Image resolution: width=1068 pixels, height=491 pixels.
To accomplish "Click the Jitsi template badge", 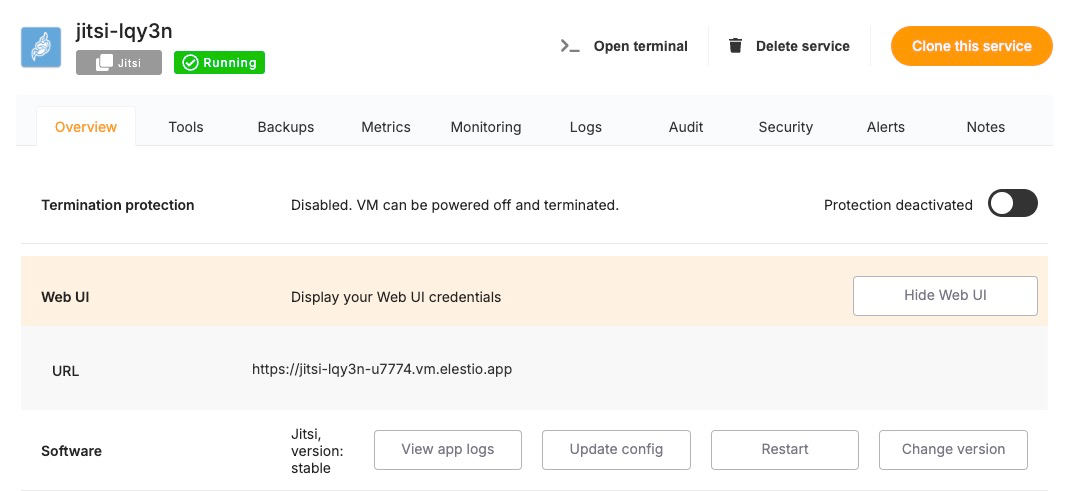I will point(119,63).
